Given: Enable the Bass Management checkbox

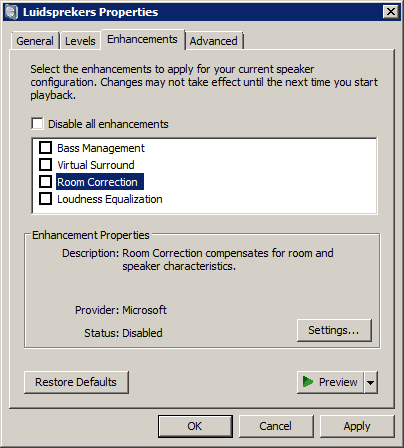Looking at the screenshot, I should [45, 148].
